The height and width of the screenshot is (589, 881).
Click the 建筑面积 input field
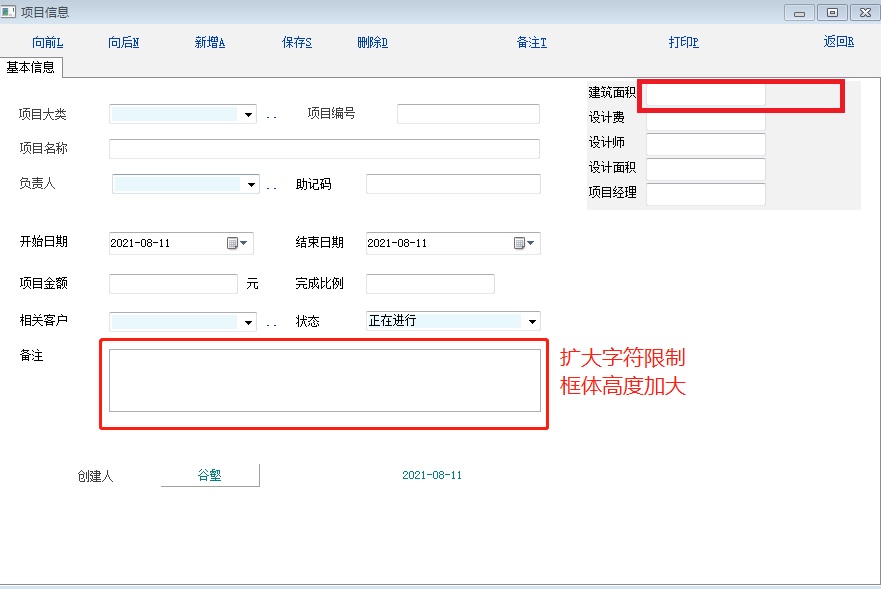point(705,95)
